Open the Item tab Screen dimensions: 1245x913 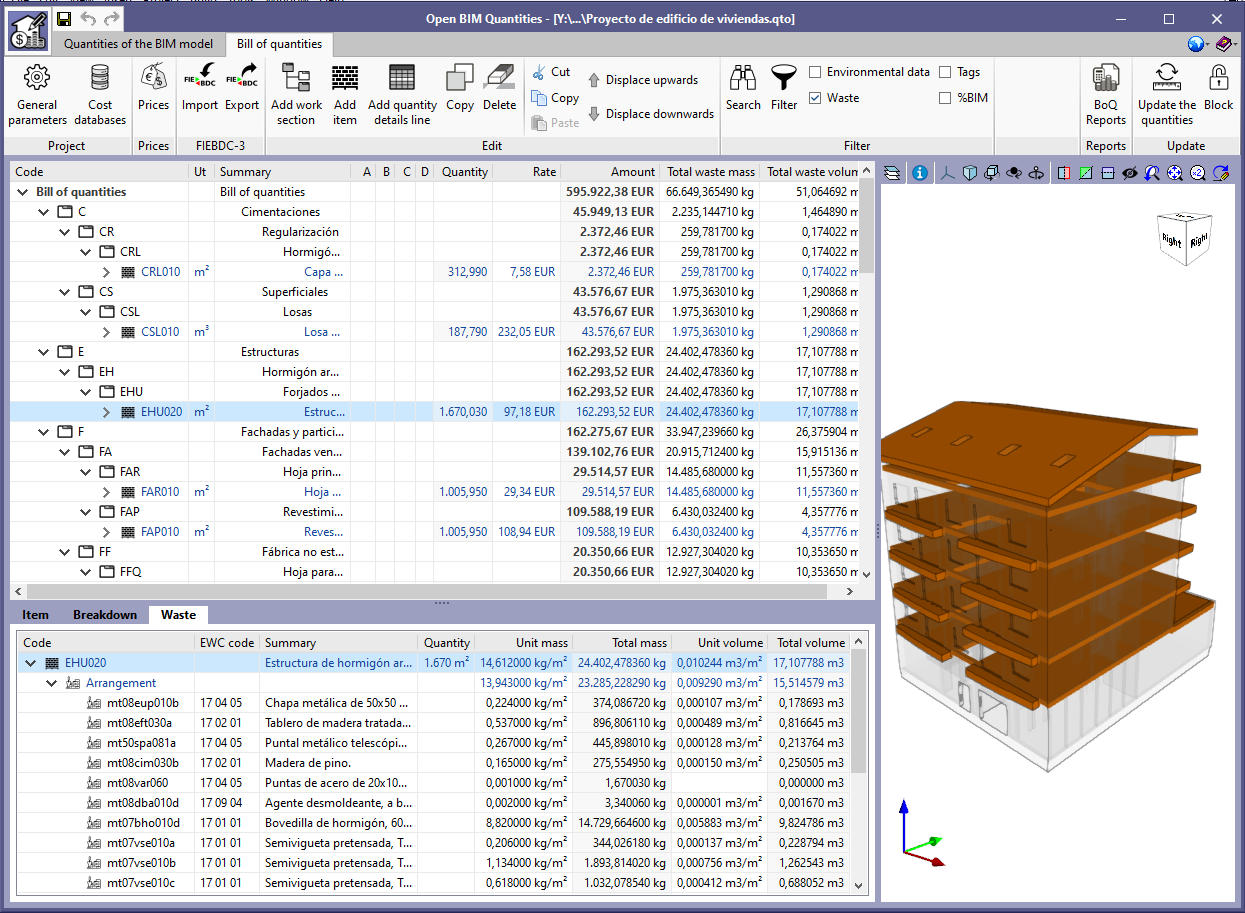point(35,615)
